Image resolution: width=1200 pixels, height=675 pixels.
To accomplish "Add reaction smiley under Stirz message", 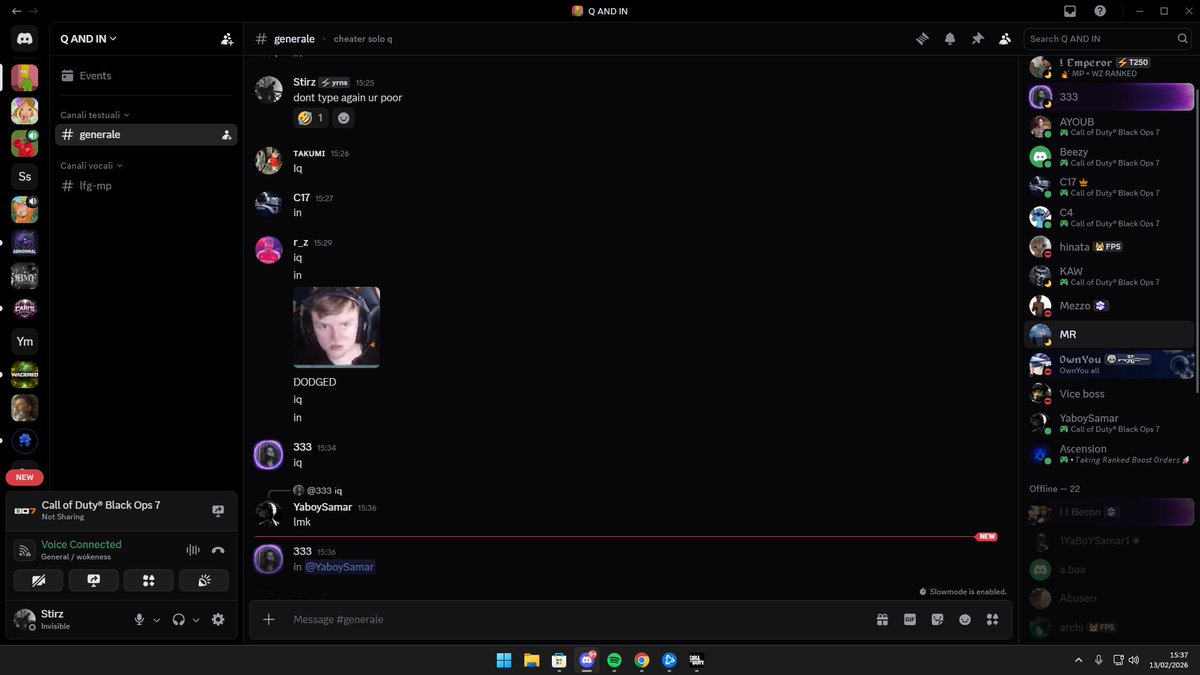I will click(343, 118).
